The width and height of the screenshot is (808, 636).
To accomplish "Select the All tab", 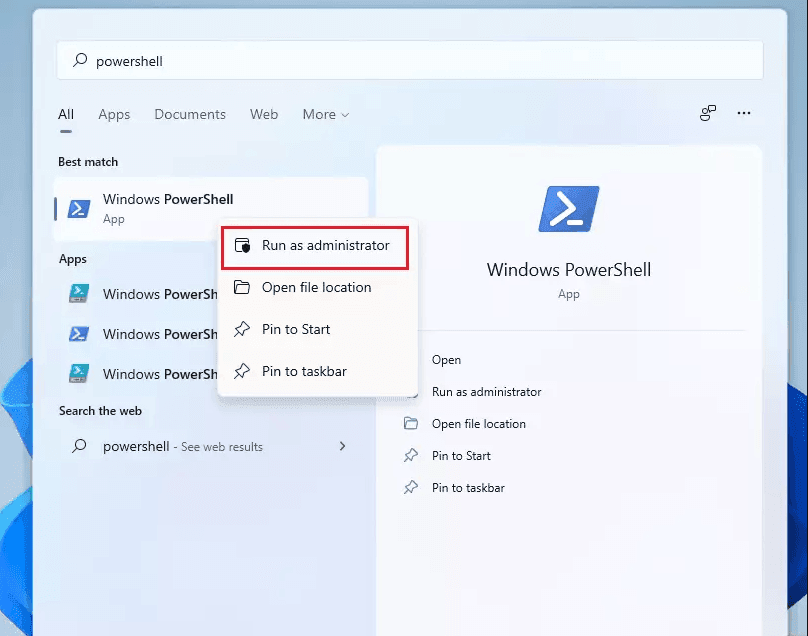I will 66,114.
